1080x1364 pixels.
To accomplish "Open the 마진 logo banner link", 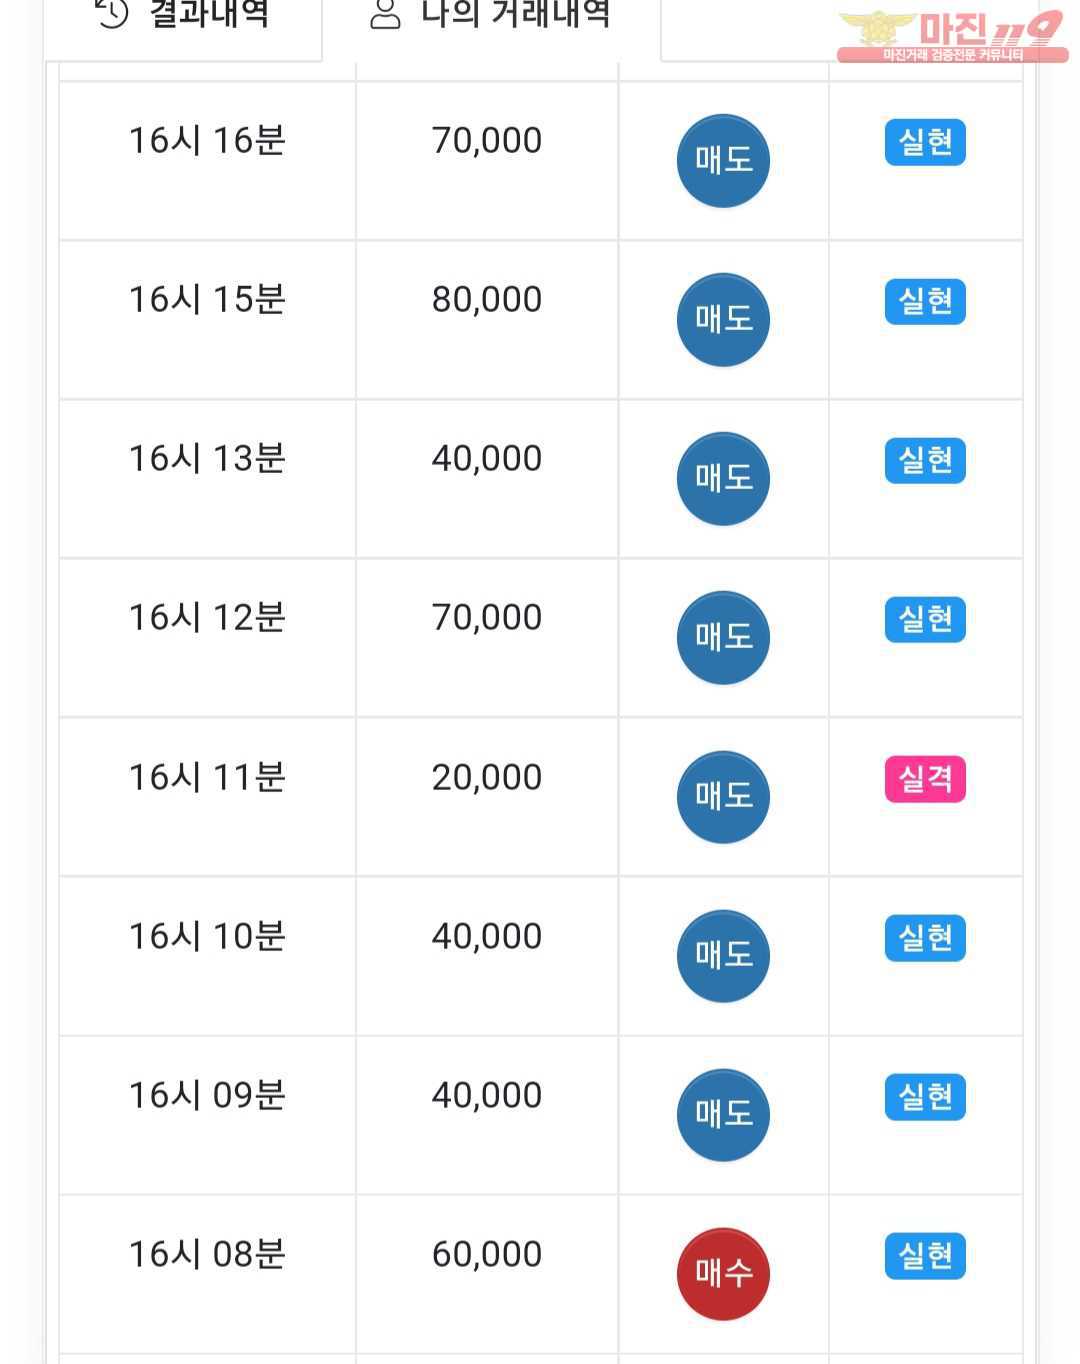I will [951, 36].
